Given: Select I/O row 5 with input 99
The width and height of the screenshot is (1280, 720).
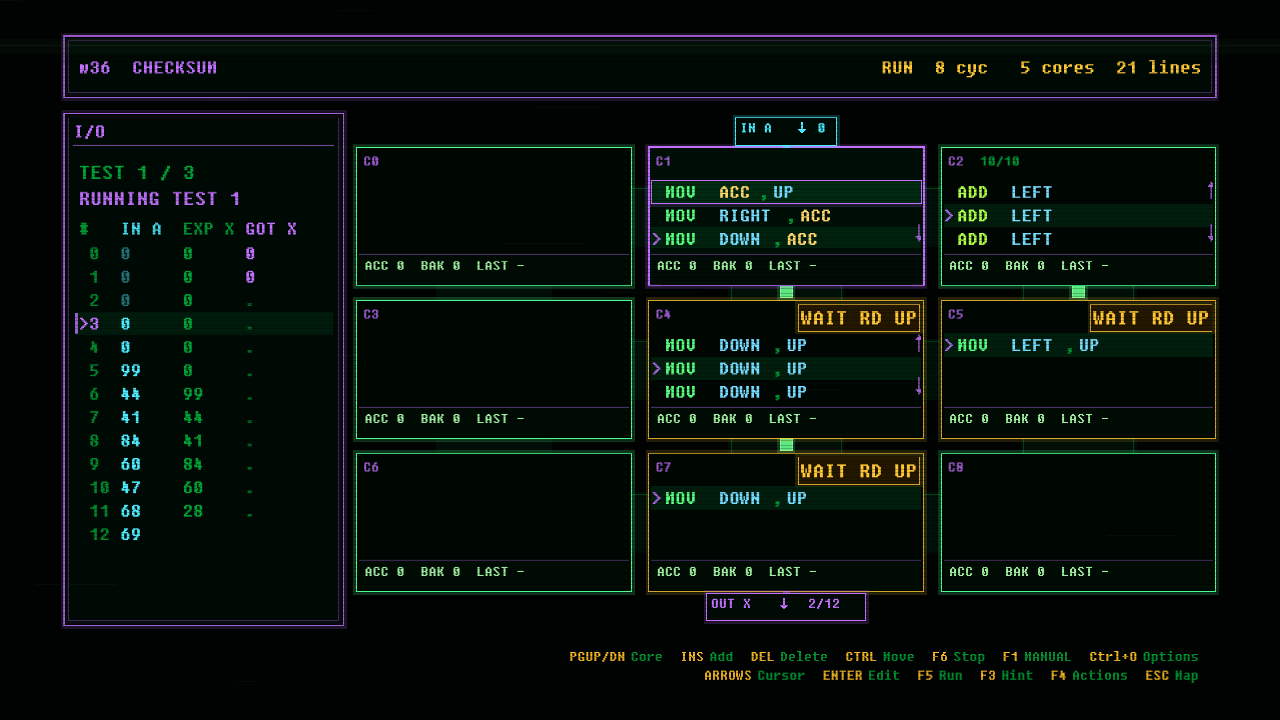Looking at the screenshot, I should click(204, 371).
